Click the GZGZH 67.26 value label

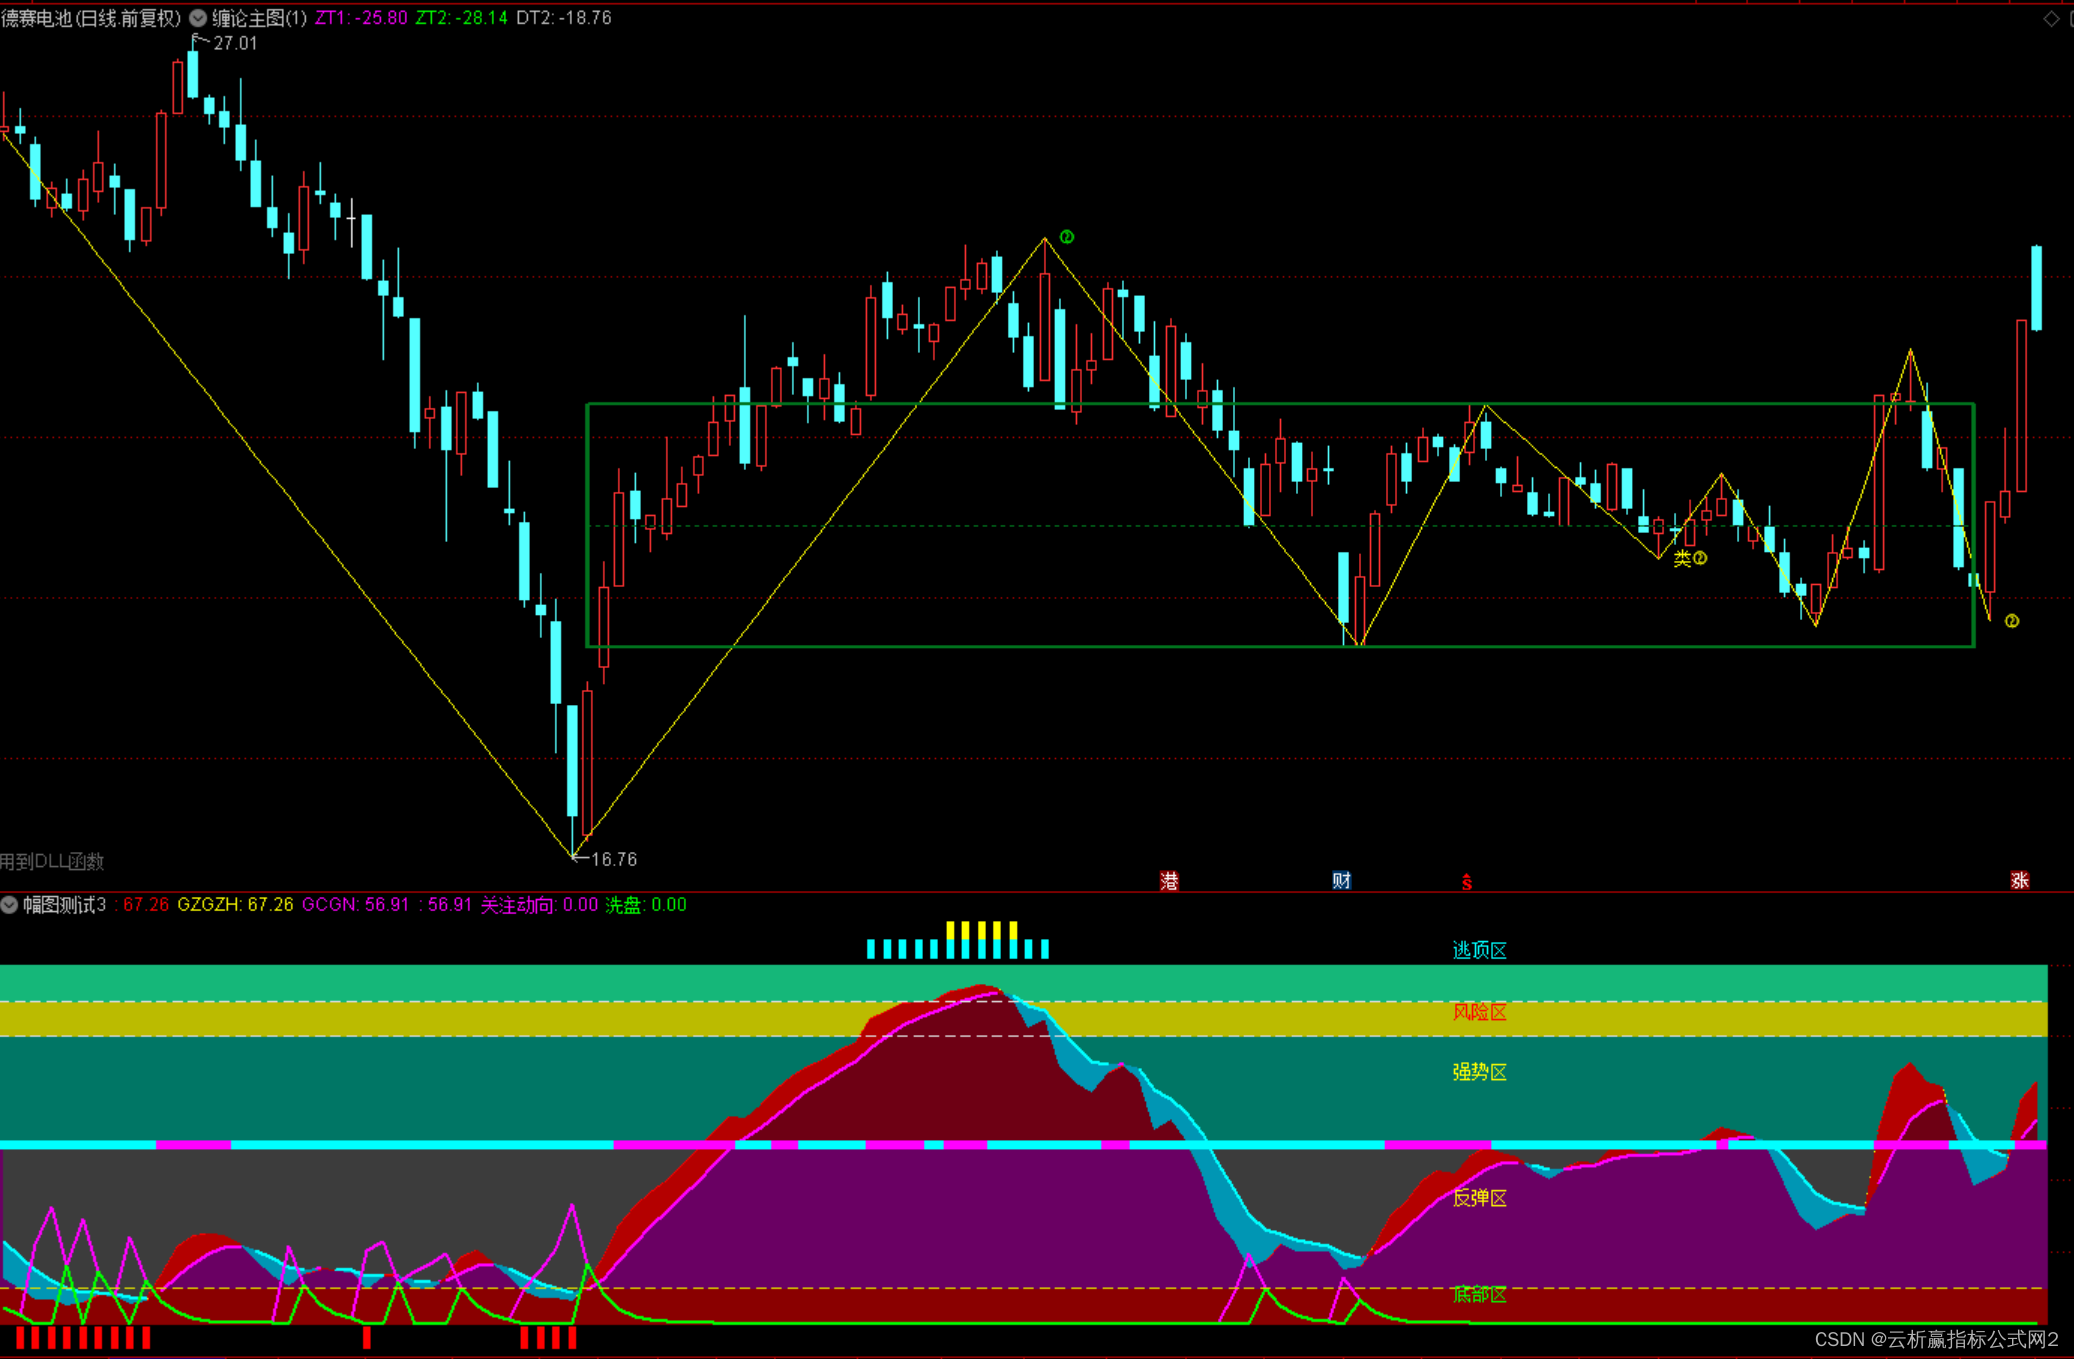coord(235,905)
